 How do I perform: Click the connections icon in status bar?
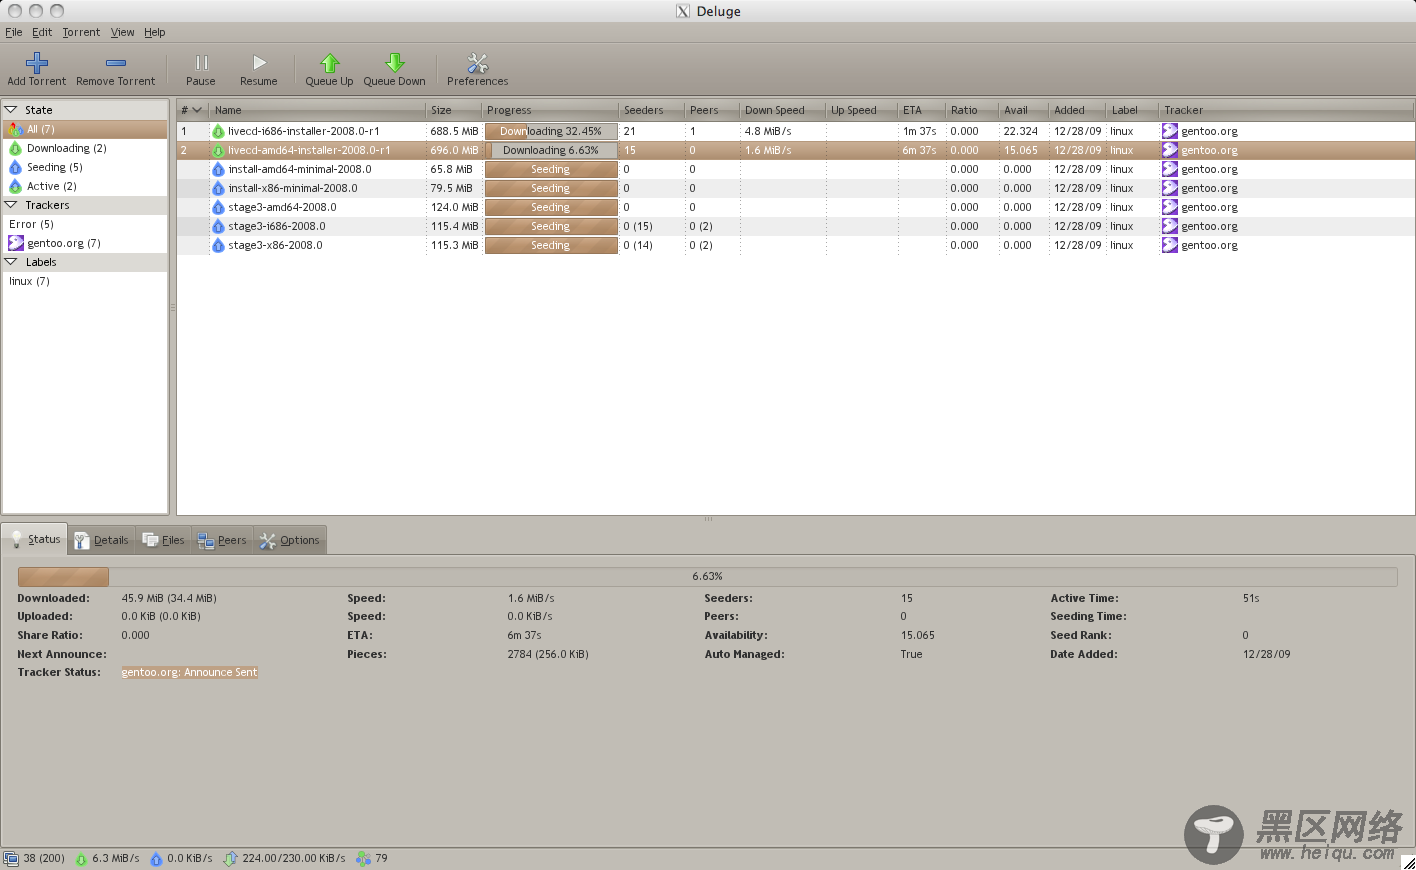pyautogui.click(x=11, y=858)
